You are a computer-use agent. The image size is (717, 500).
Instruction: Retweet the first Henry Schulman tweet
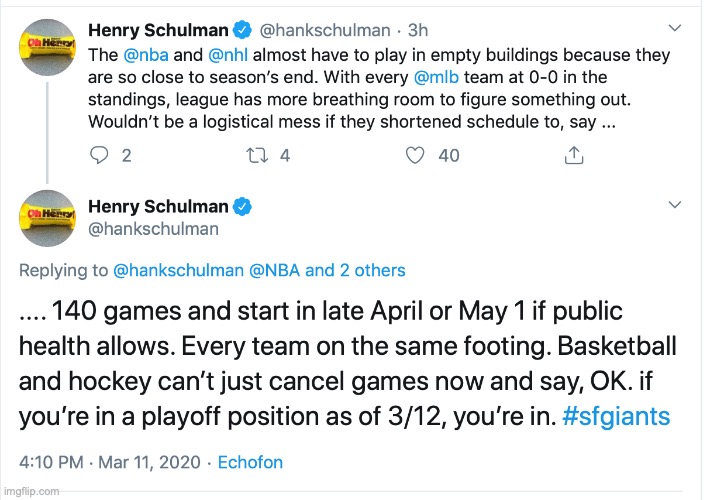click(x=257, y=156)
